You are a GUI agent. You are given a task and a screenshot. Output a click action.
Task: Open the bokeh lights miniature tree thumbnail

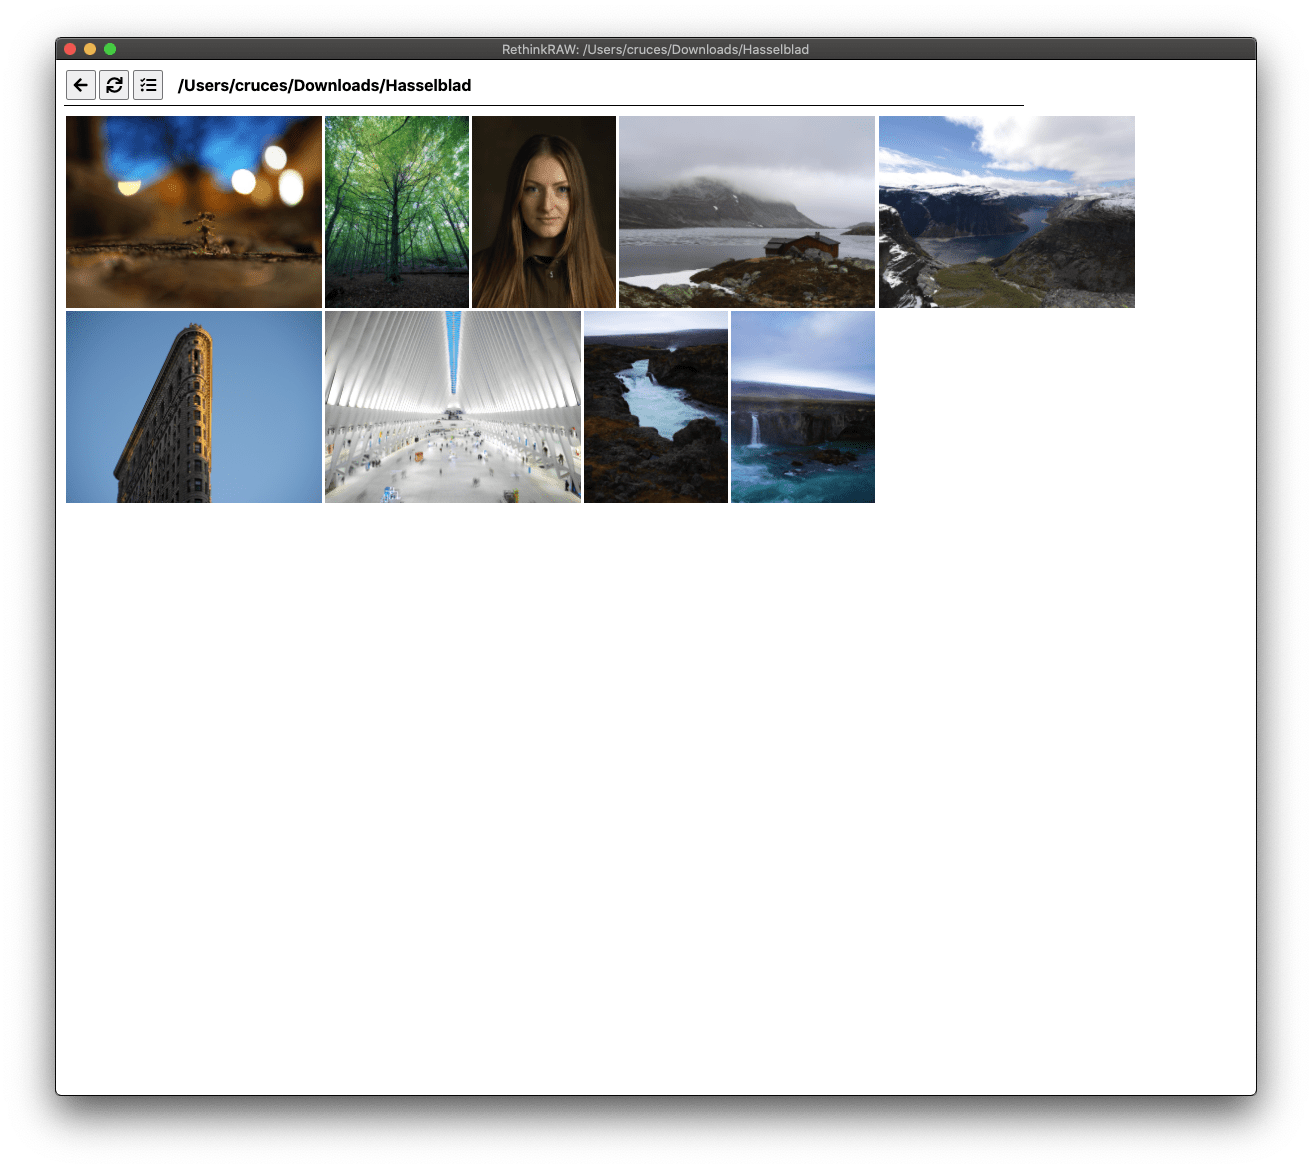(194, 212)
